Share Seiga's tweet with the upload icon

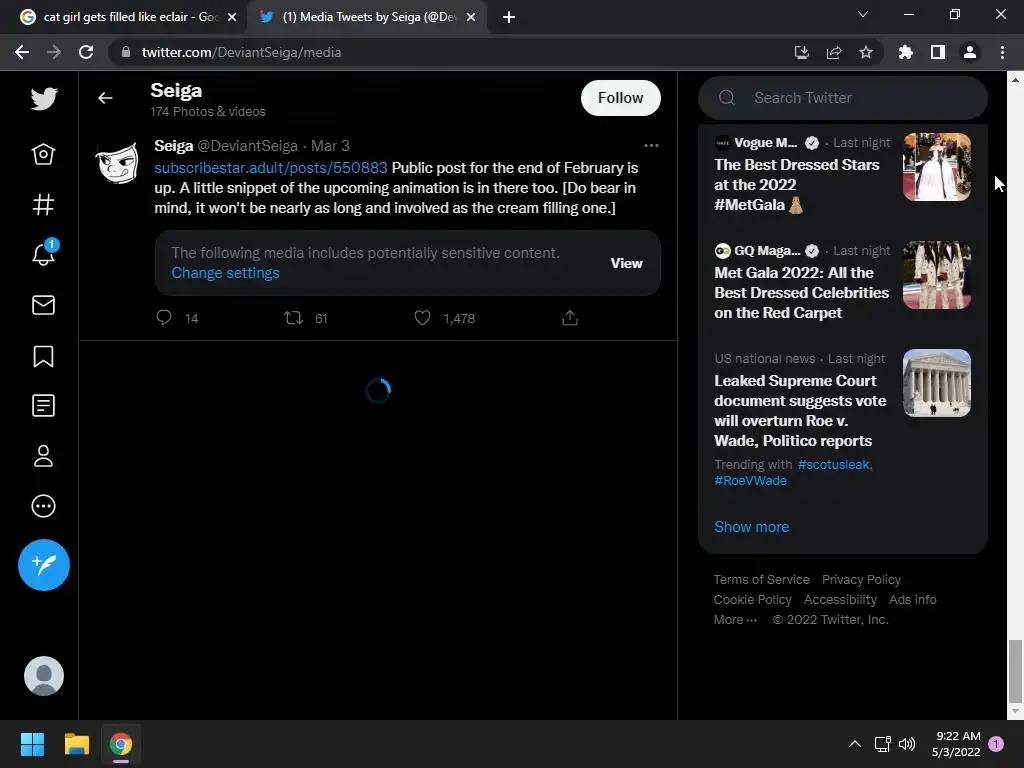tap(569, 318)
